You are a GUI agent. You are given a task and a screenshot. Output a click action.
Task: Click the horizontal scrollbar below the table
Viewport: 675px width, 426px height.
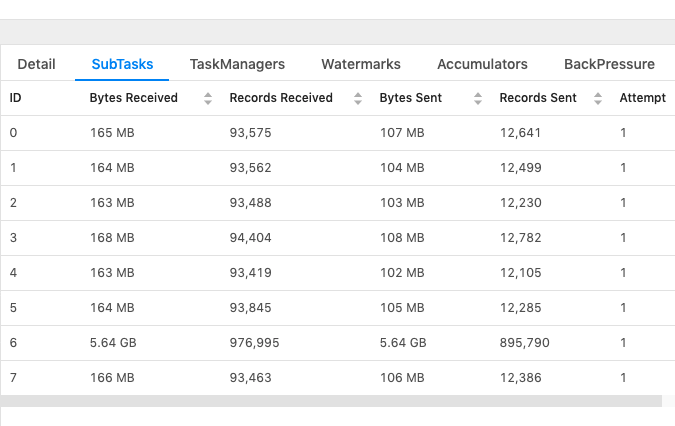tap(330, 401)
